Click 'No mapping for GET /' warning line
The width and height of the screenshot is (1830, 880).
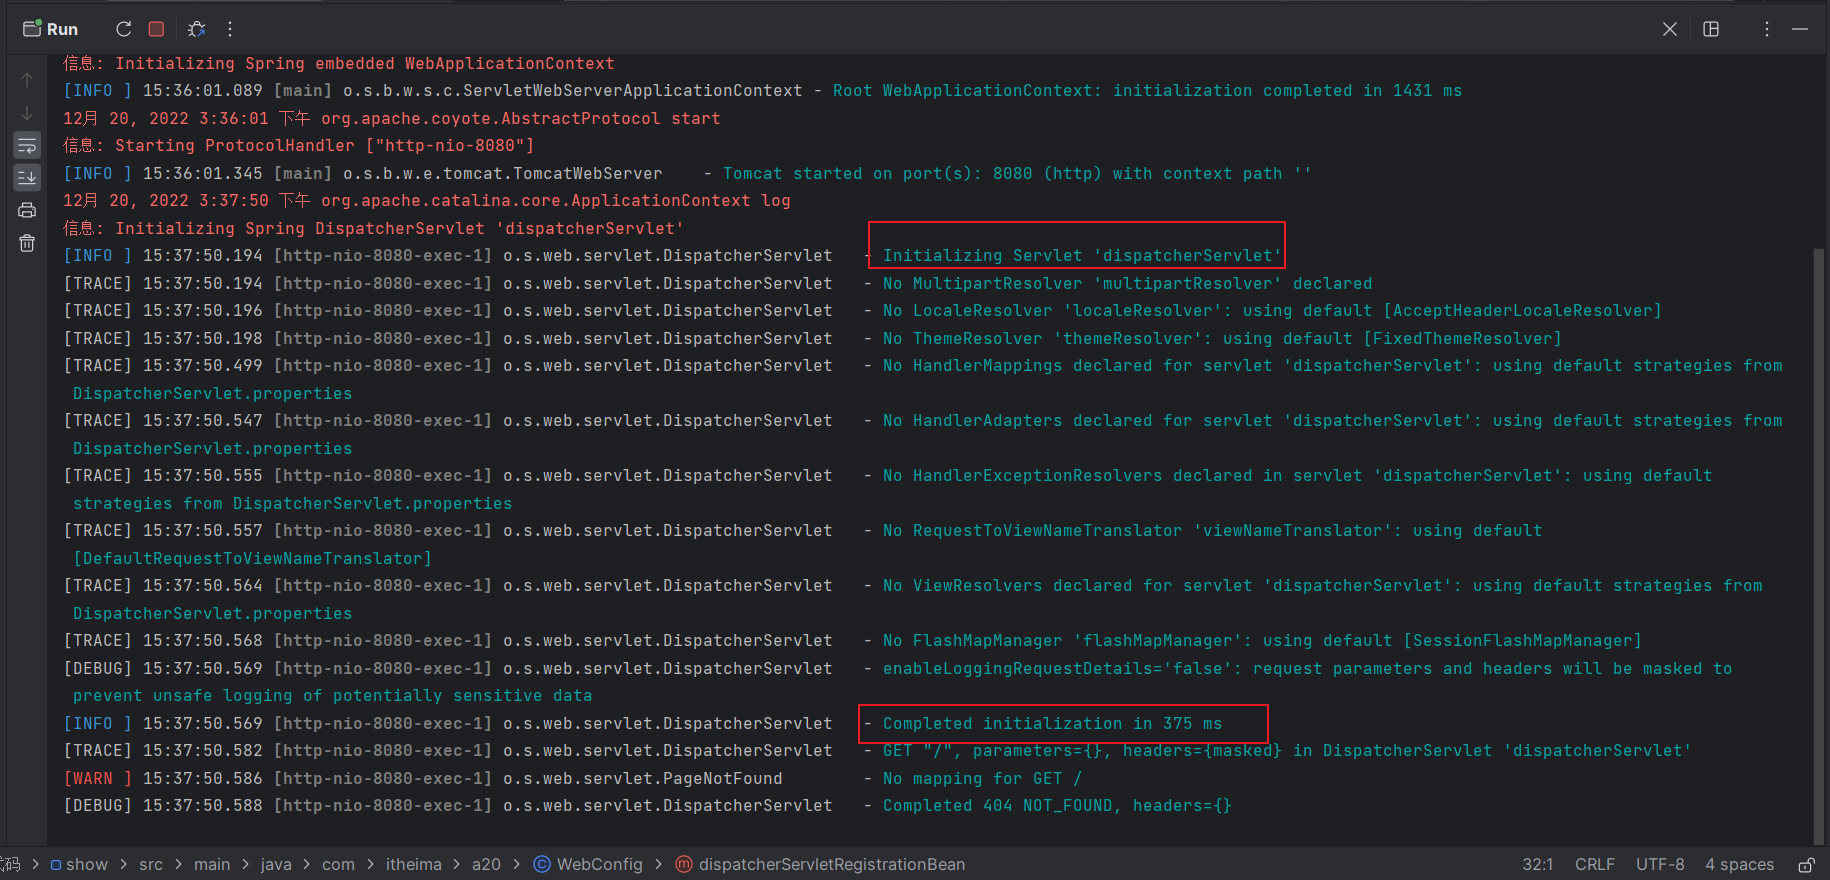pyautogui.click(x=982, y=778)
